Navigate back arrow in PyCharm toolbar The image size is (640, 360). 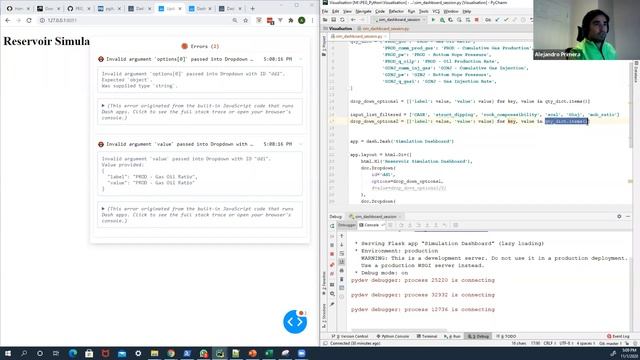point(353,20)
